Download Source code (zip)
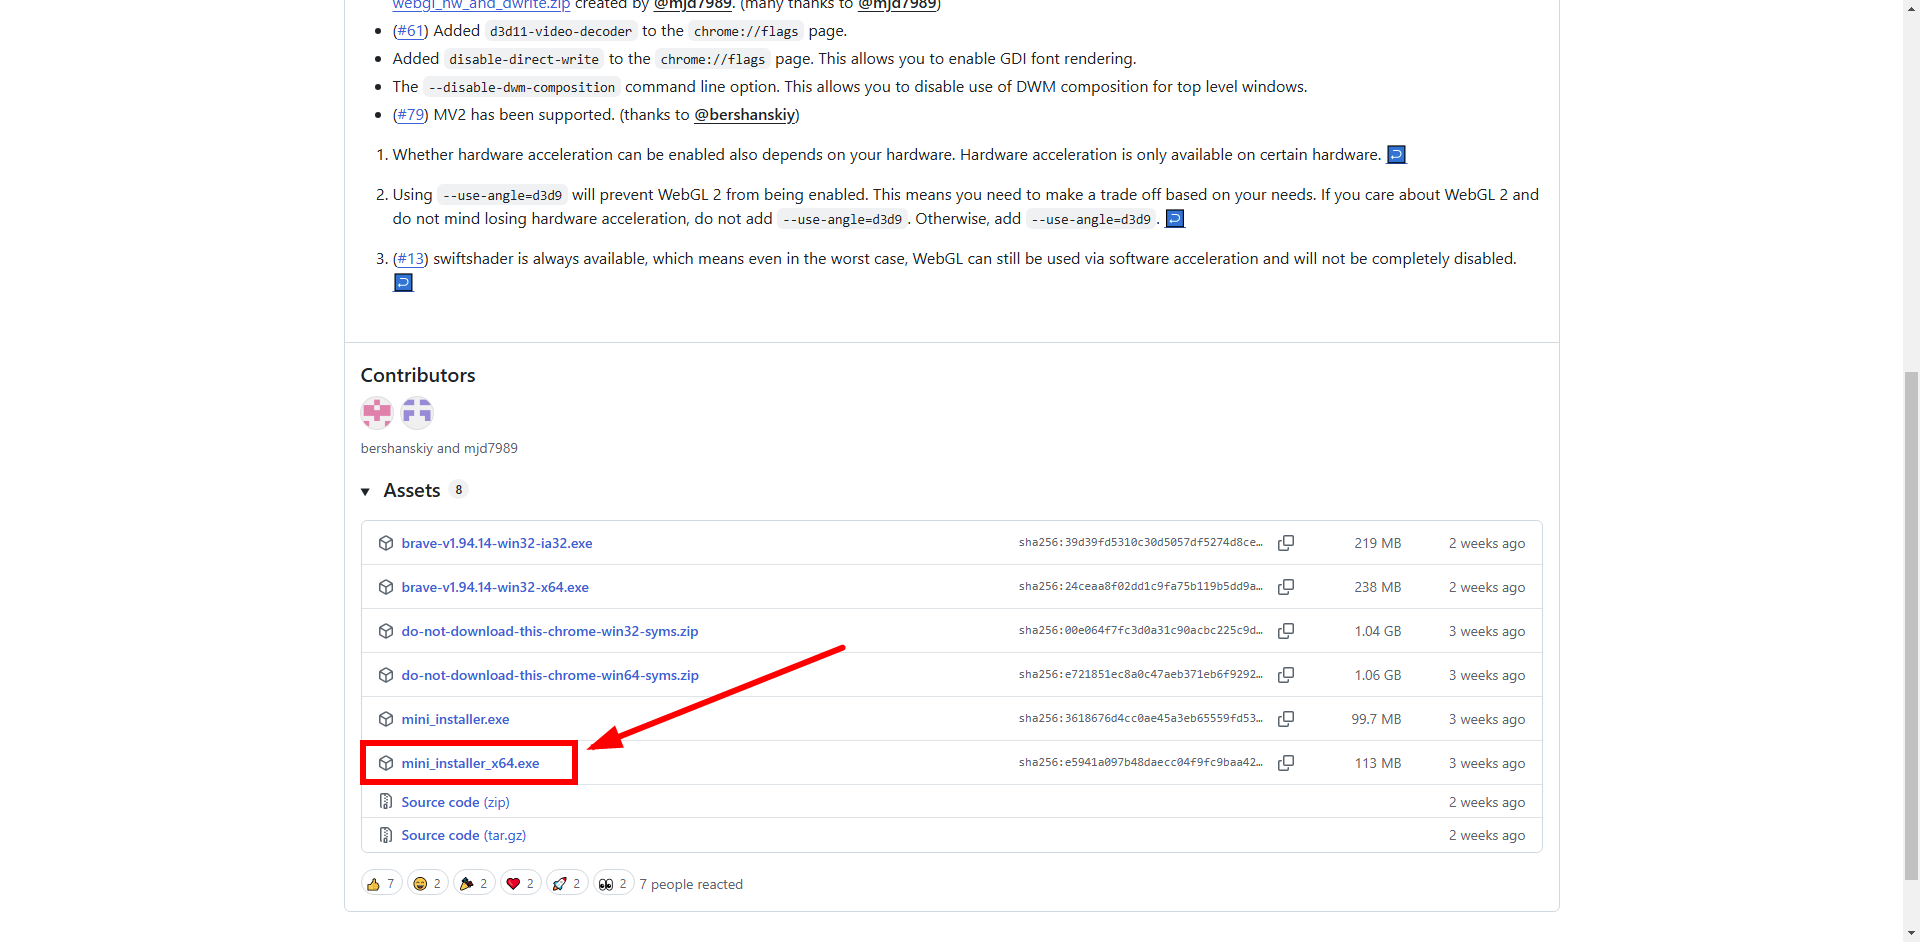The image size is (1920, 942). tap(455, 802)
